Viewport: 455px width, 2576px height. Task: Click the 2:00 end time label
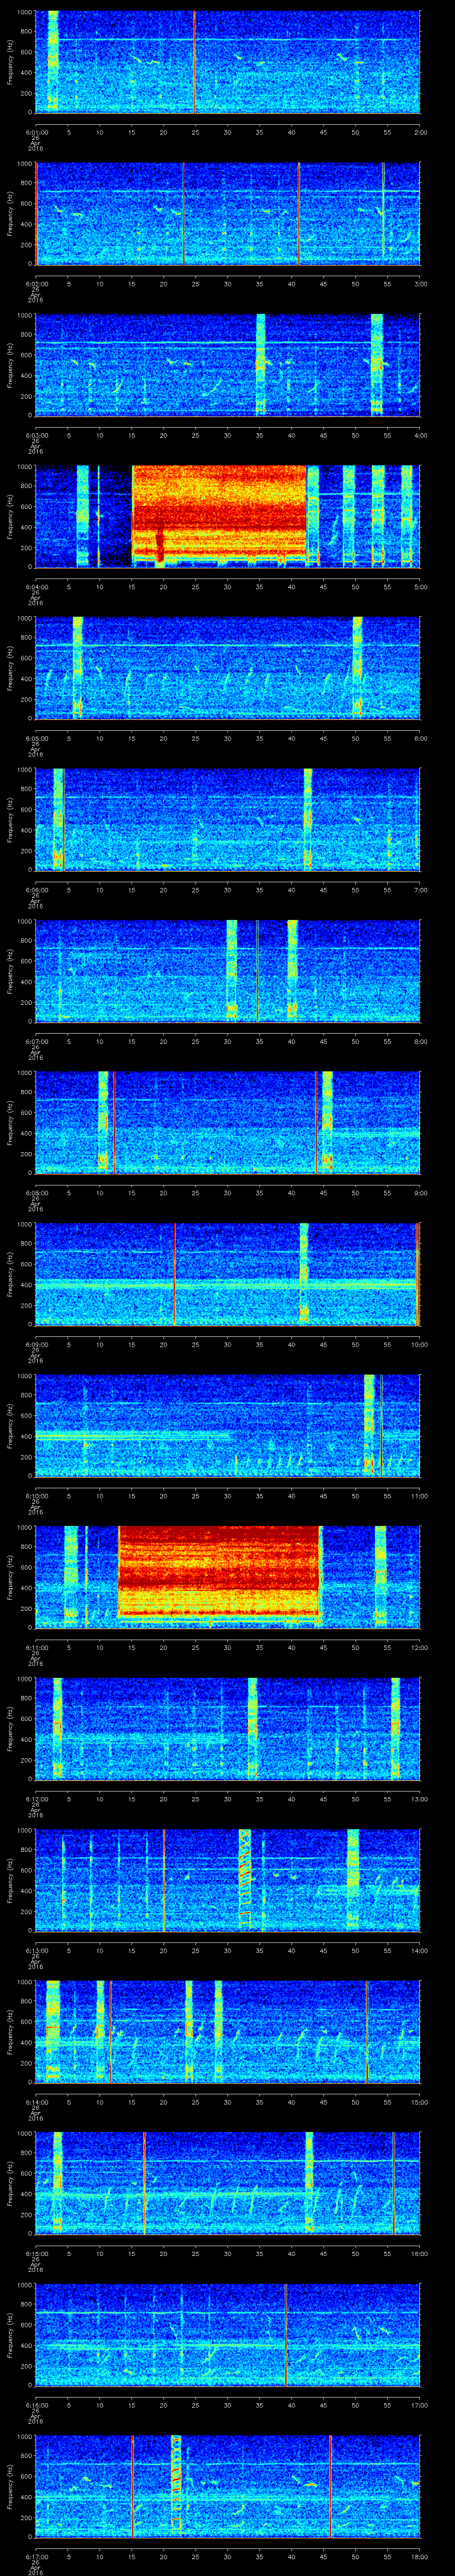pos(420,132)
